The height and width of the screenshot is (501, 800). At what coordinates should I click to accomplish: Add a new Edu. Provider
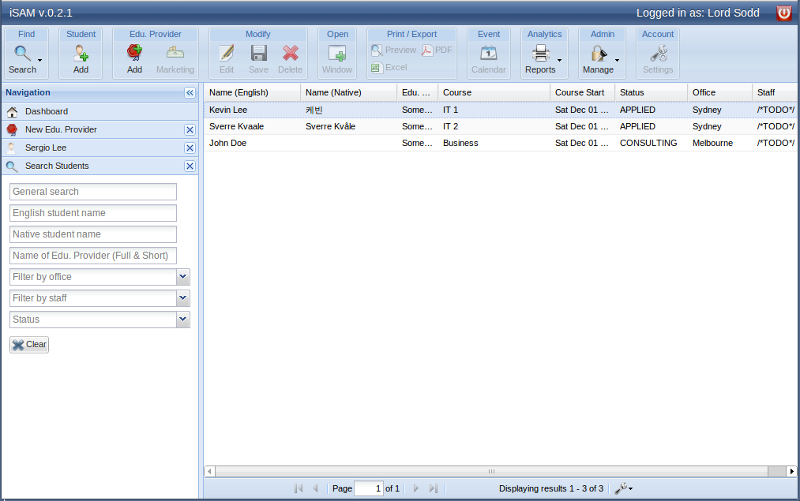(134, 60)
